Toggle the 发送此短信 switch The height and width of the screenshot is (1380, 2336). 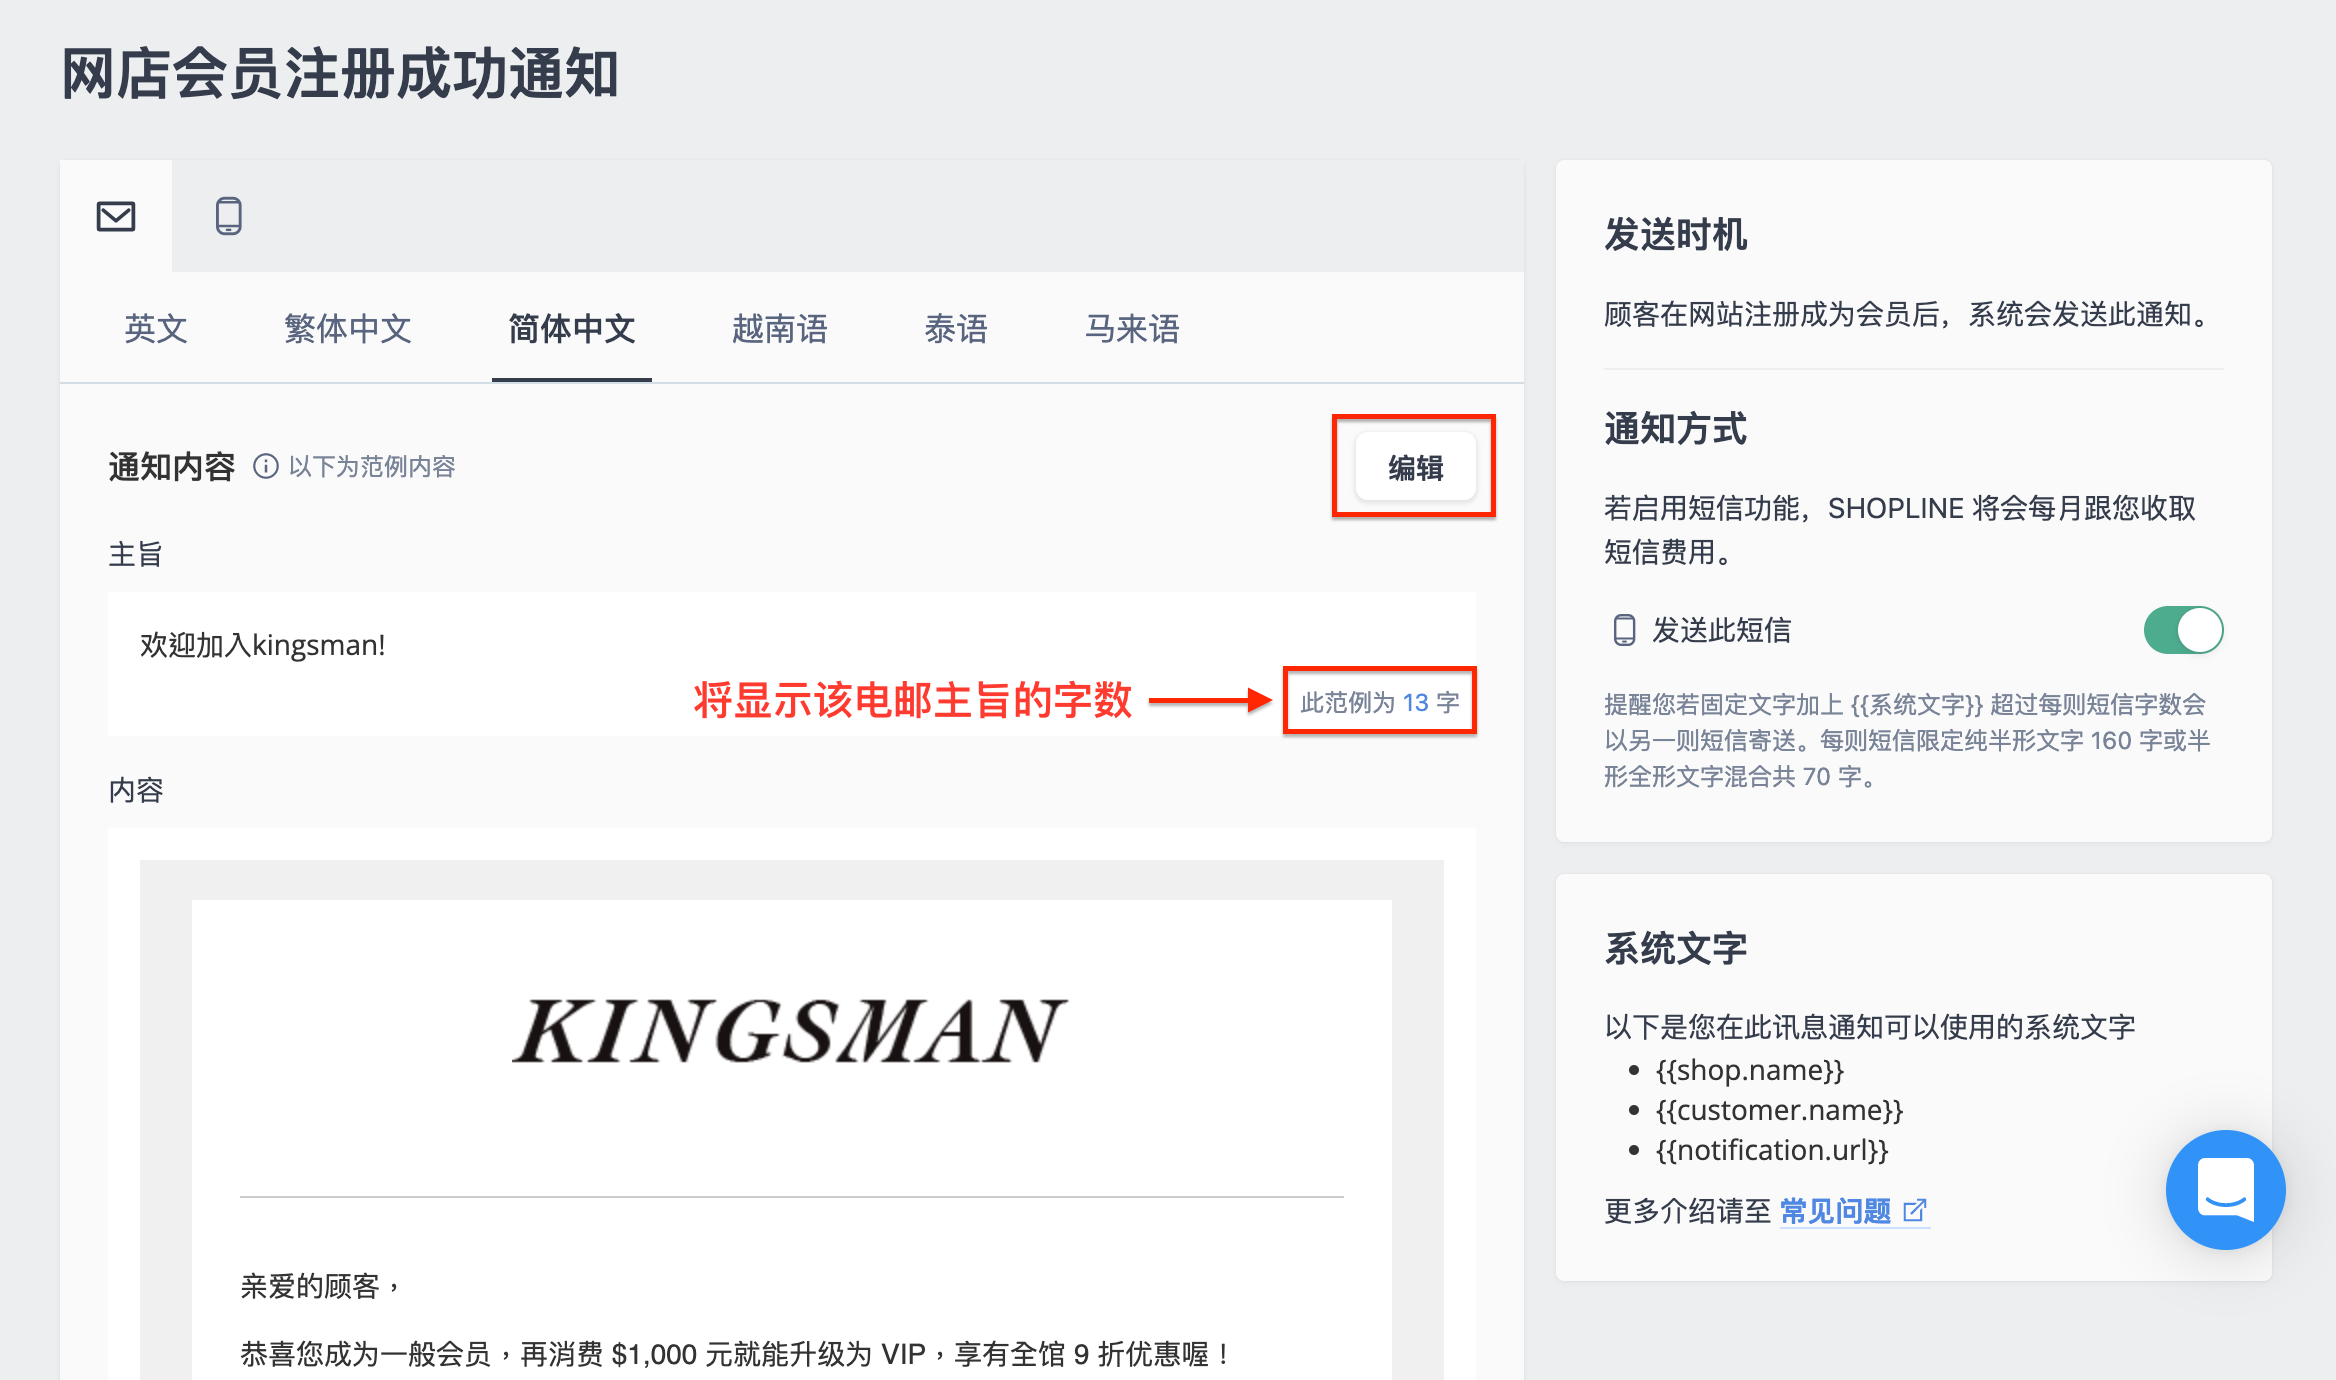[2183, 630]
